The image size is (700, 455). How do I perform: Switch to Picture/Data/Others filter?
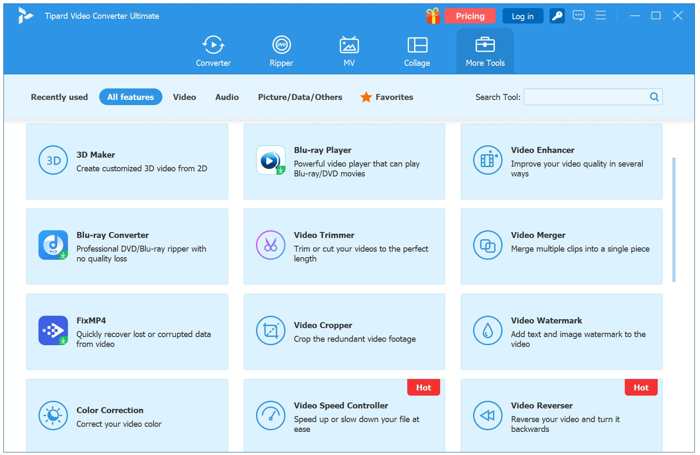coord(300,97)
